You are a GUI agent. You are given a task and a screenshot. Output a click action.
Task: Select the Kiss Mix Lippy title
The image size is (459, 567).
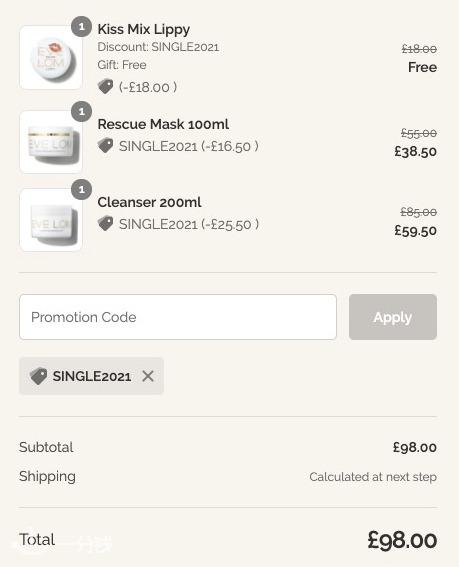click(x=144, y=29)
